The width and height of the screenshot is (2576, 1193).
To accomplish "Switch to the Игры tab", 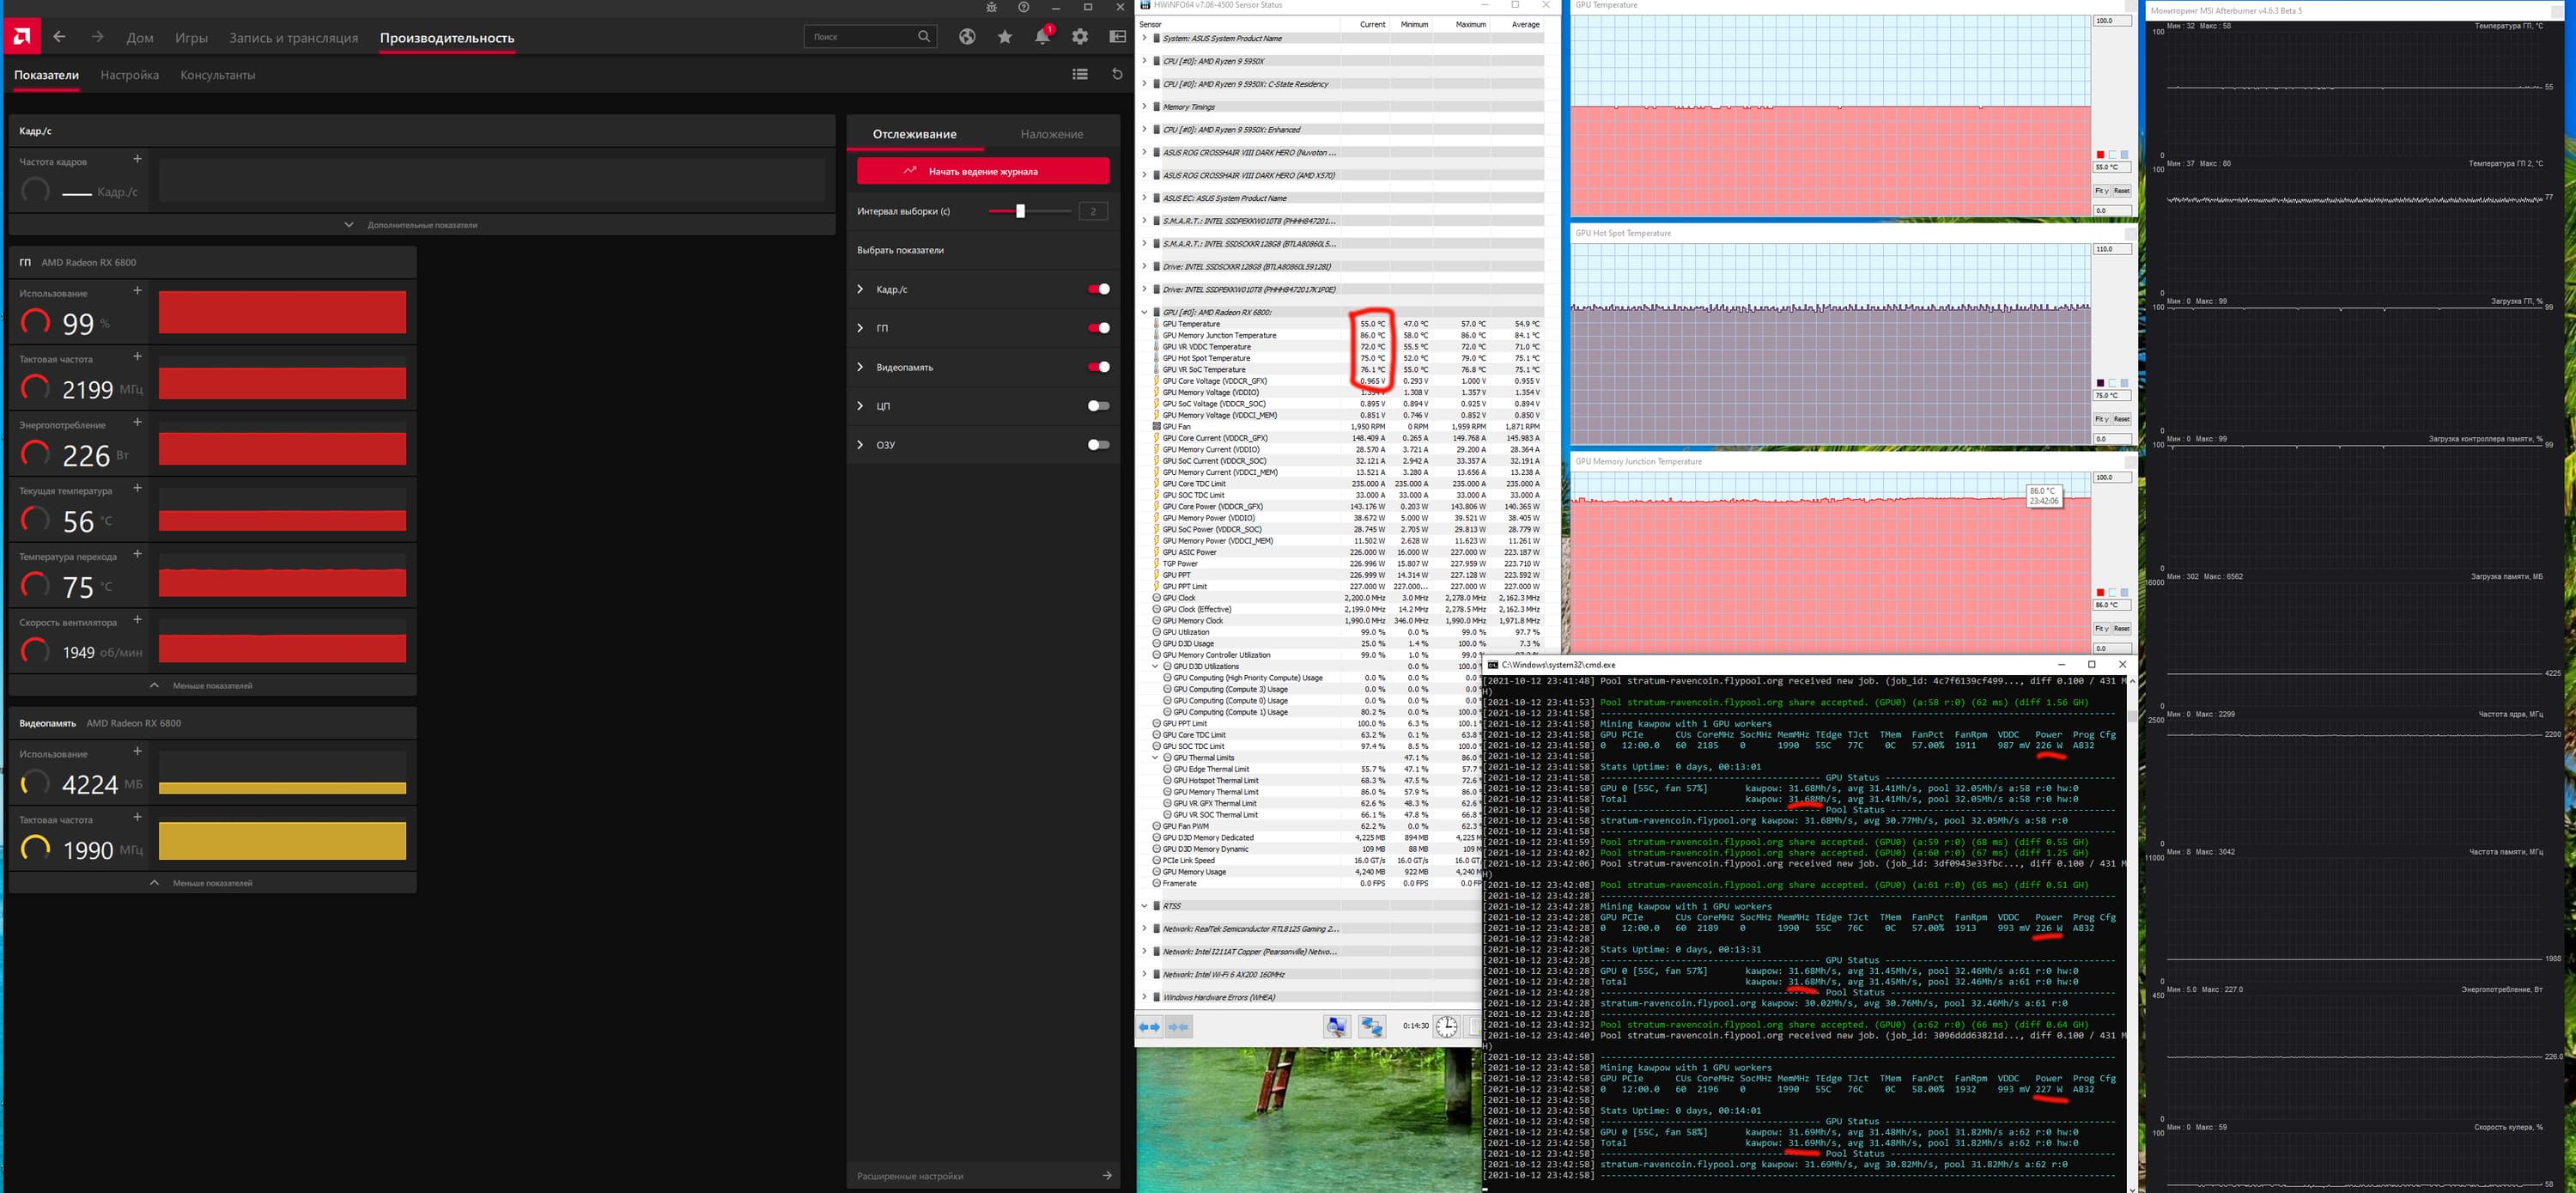I will [x=191, y=38].
